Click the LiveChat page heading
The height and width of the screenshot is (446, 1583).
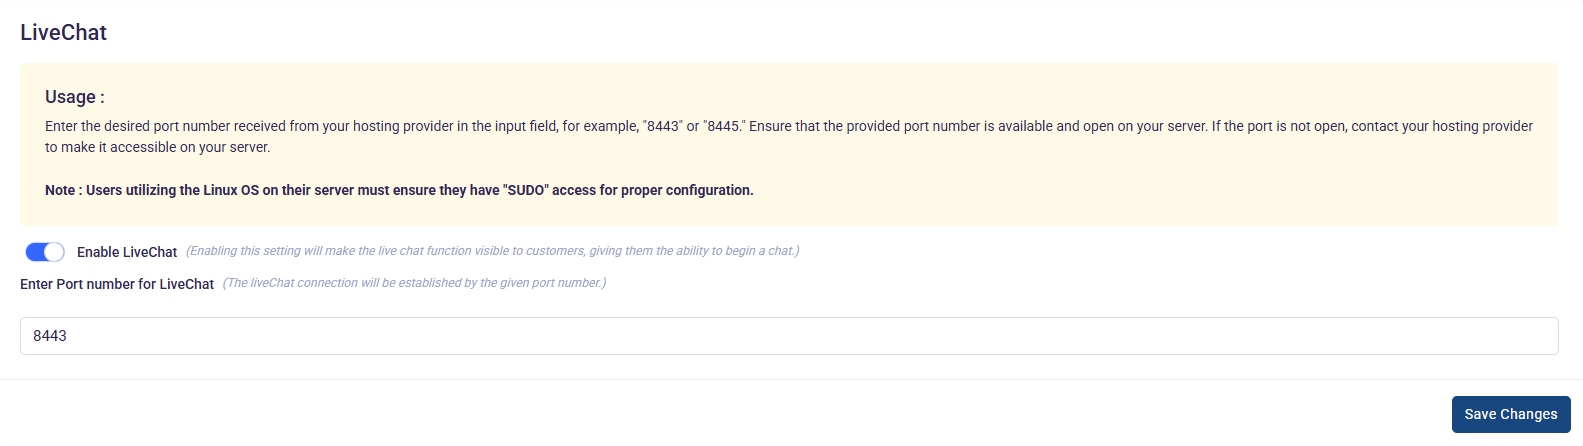pyautogui.click(x=63, y=32)
